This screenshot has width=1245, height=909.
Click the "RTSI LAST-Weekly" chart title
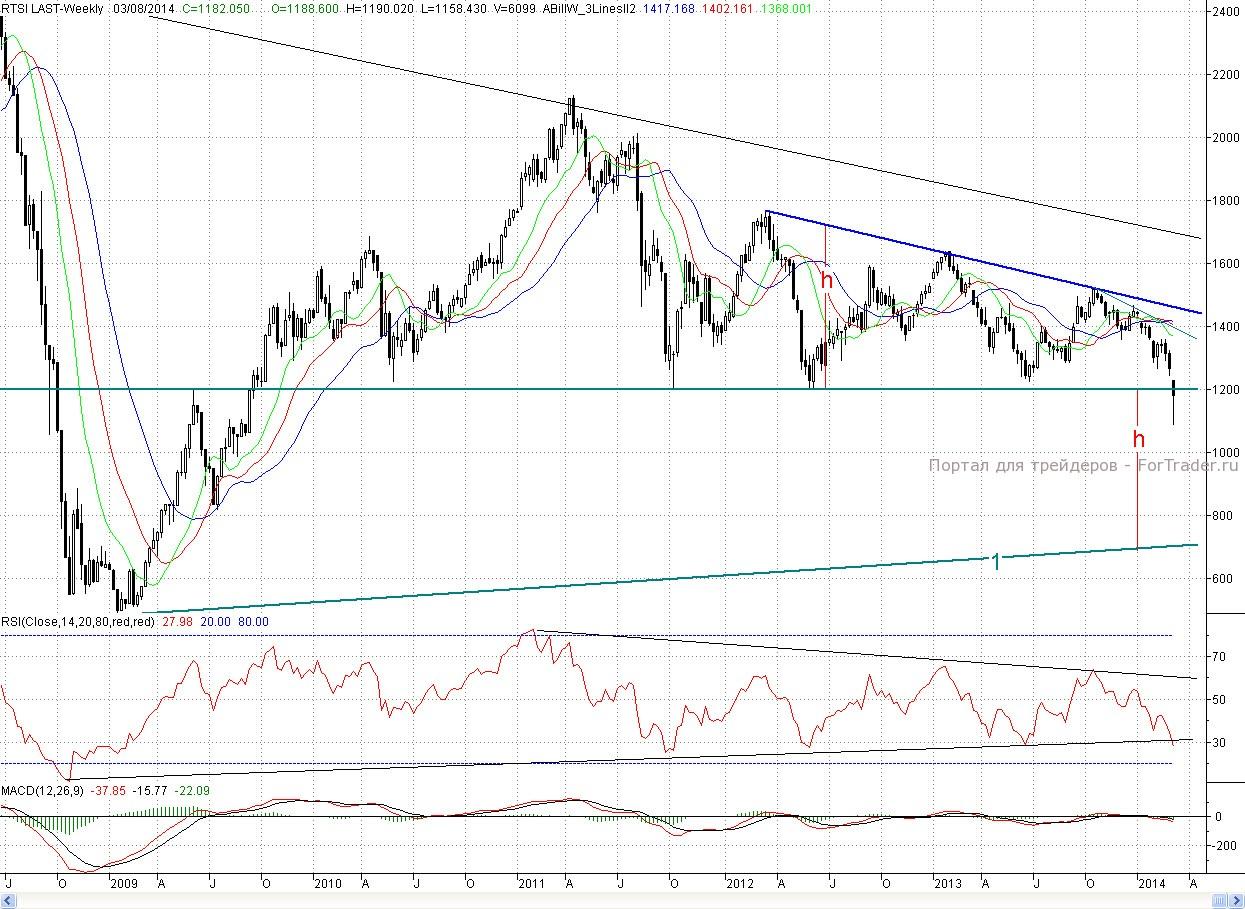click(54, 8)
